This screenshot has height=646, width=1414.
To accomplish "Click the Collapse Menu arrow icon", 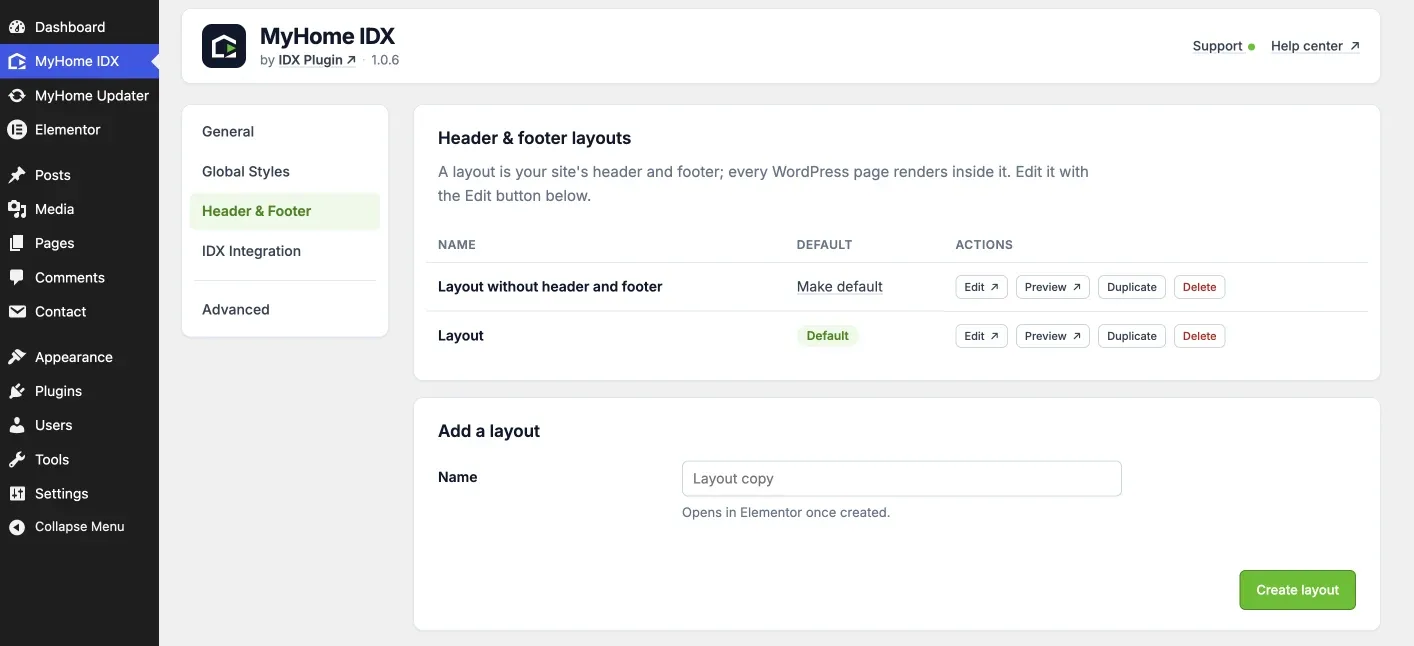I will pyautogui.click(x=17, y=527).
